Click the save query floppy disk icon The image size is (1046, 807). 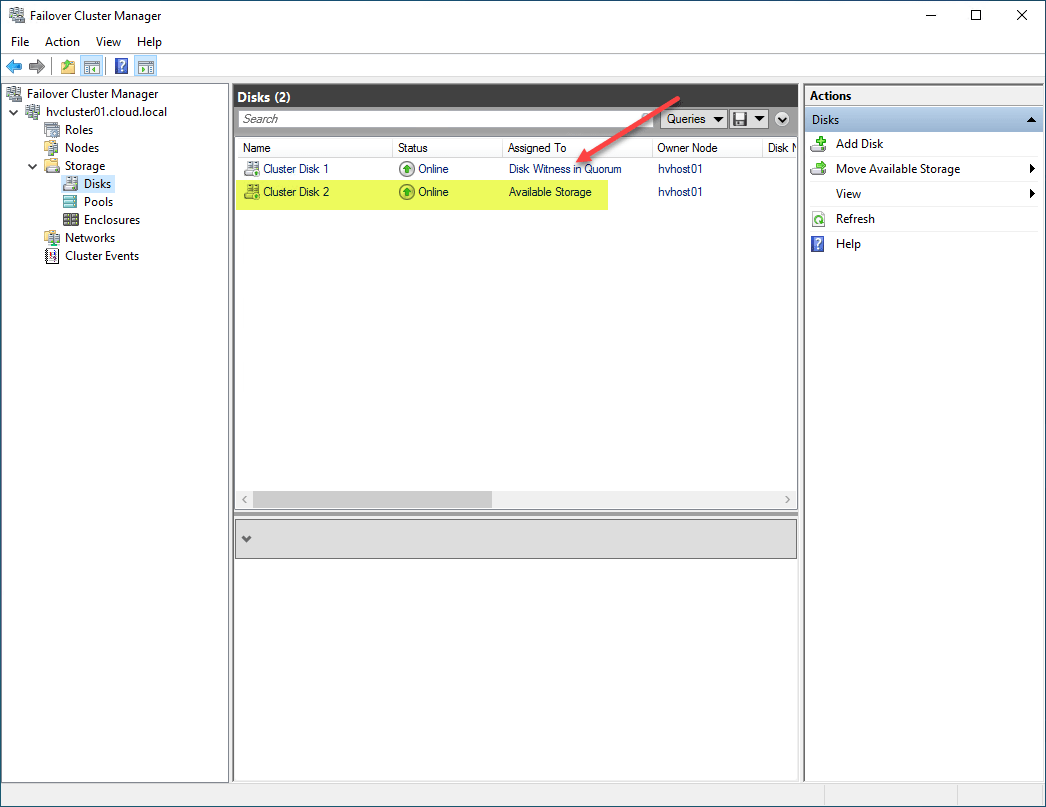point(740,119)
